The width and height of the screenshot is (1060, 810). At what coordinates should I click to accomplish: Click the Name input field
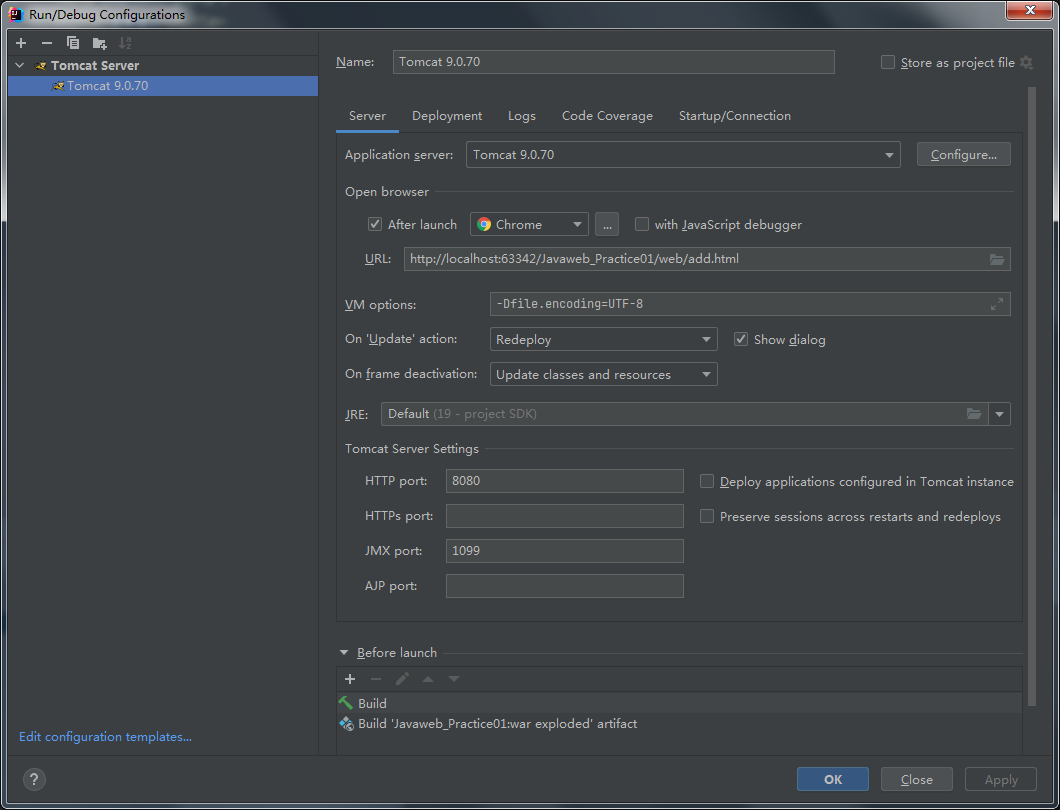[x=613, y=62]
